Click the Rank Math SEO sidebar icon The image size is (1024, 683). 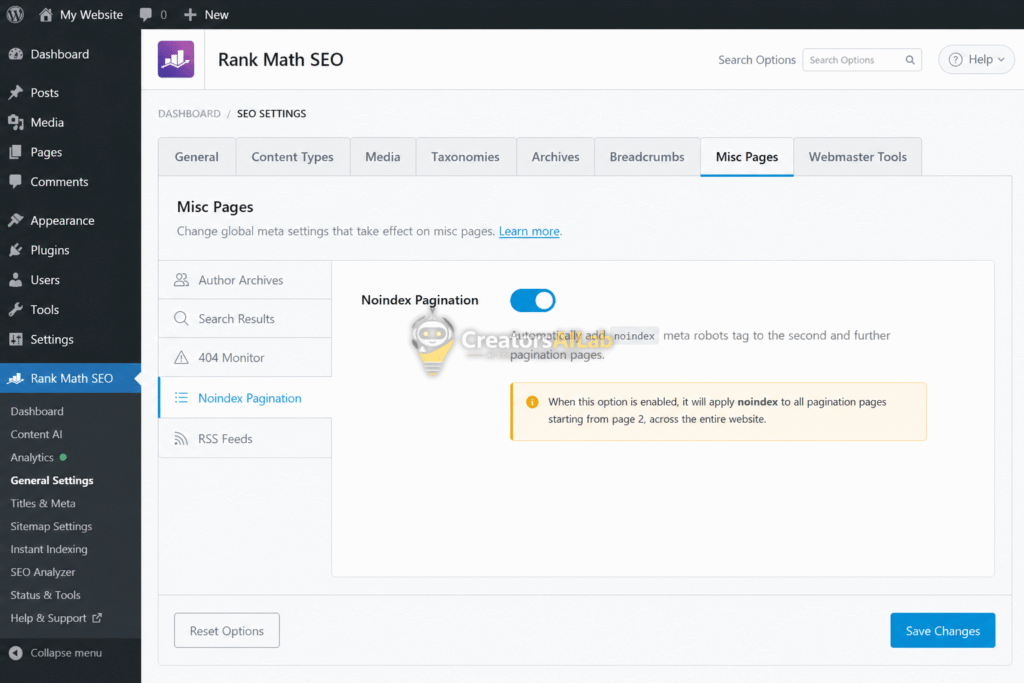[x=16, y=378]
